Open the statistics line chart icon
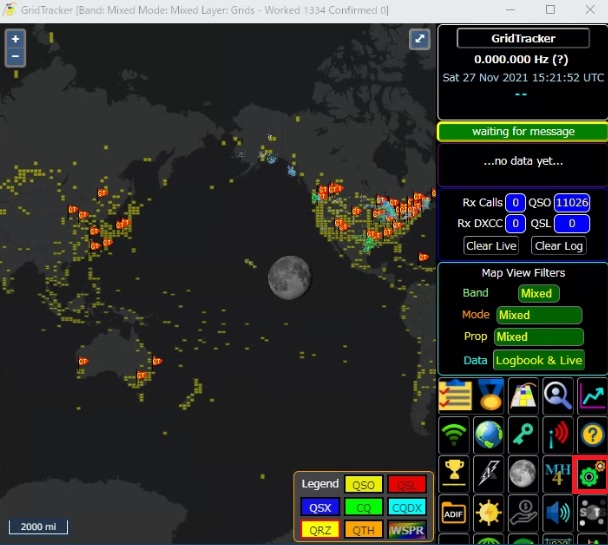Viewport: 608px width, 545px height. coord(592,395)
